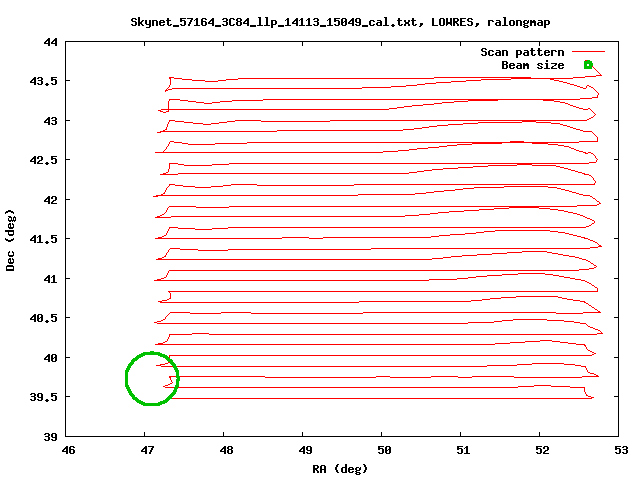The width and height of the screenshot is (640, 480).
Task: Click the y-axis tick label 39
Action: pyautogui.click(x=51, y=437)
